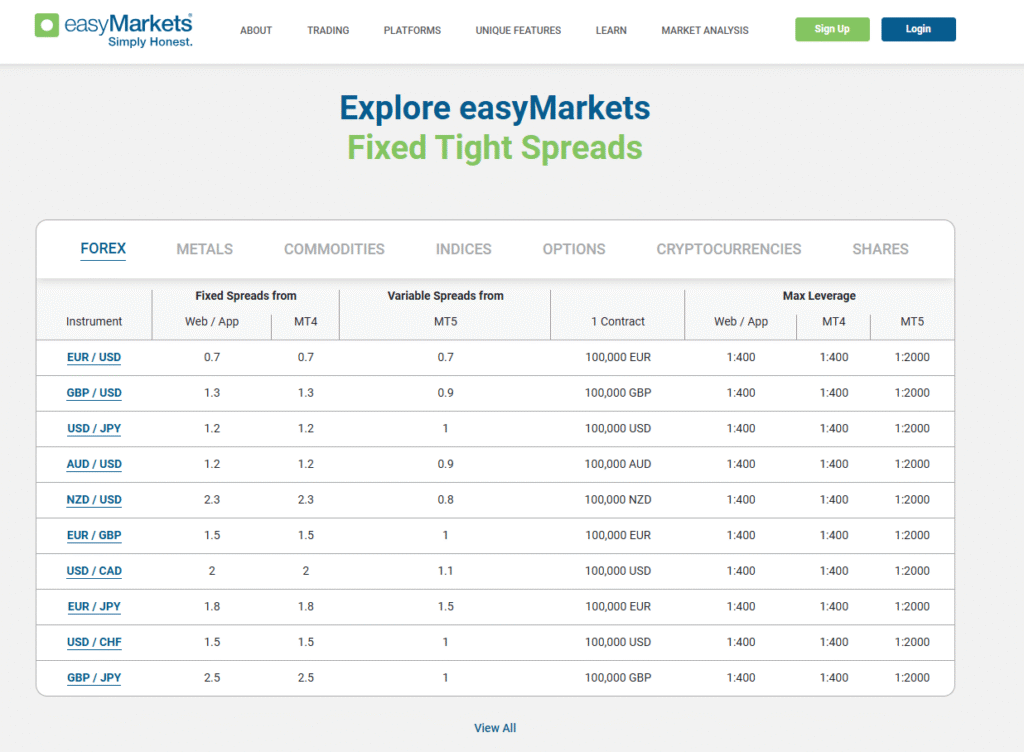Viewport: 1024px width, 752px height.
Task: Expand the Market Analysis menu
Action: 704,30
